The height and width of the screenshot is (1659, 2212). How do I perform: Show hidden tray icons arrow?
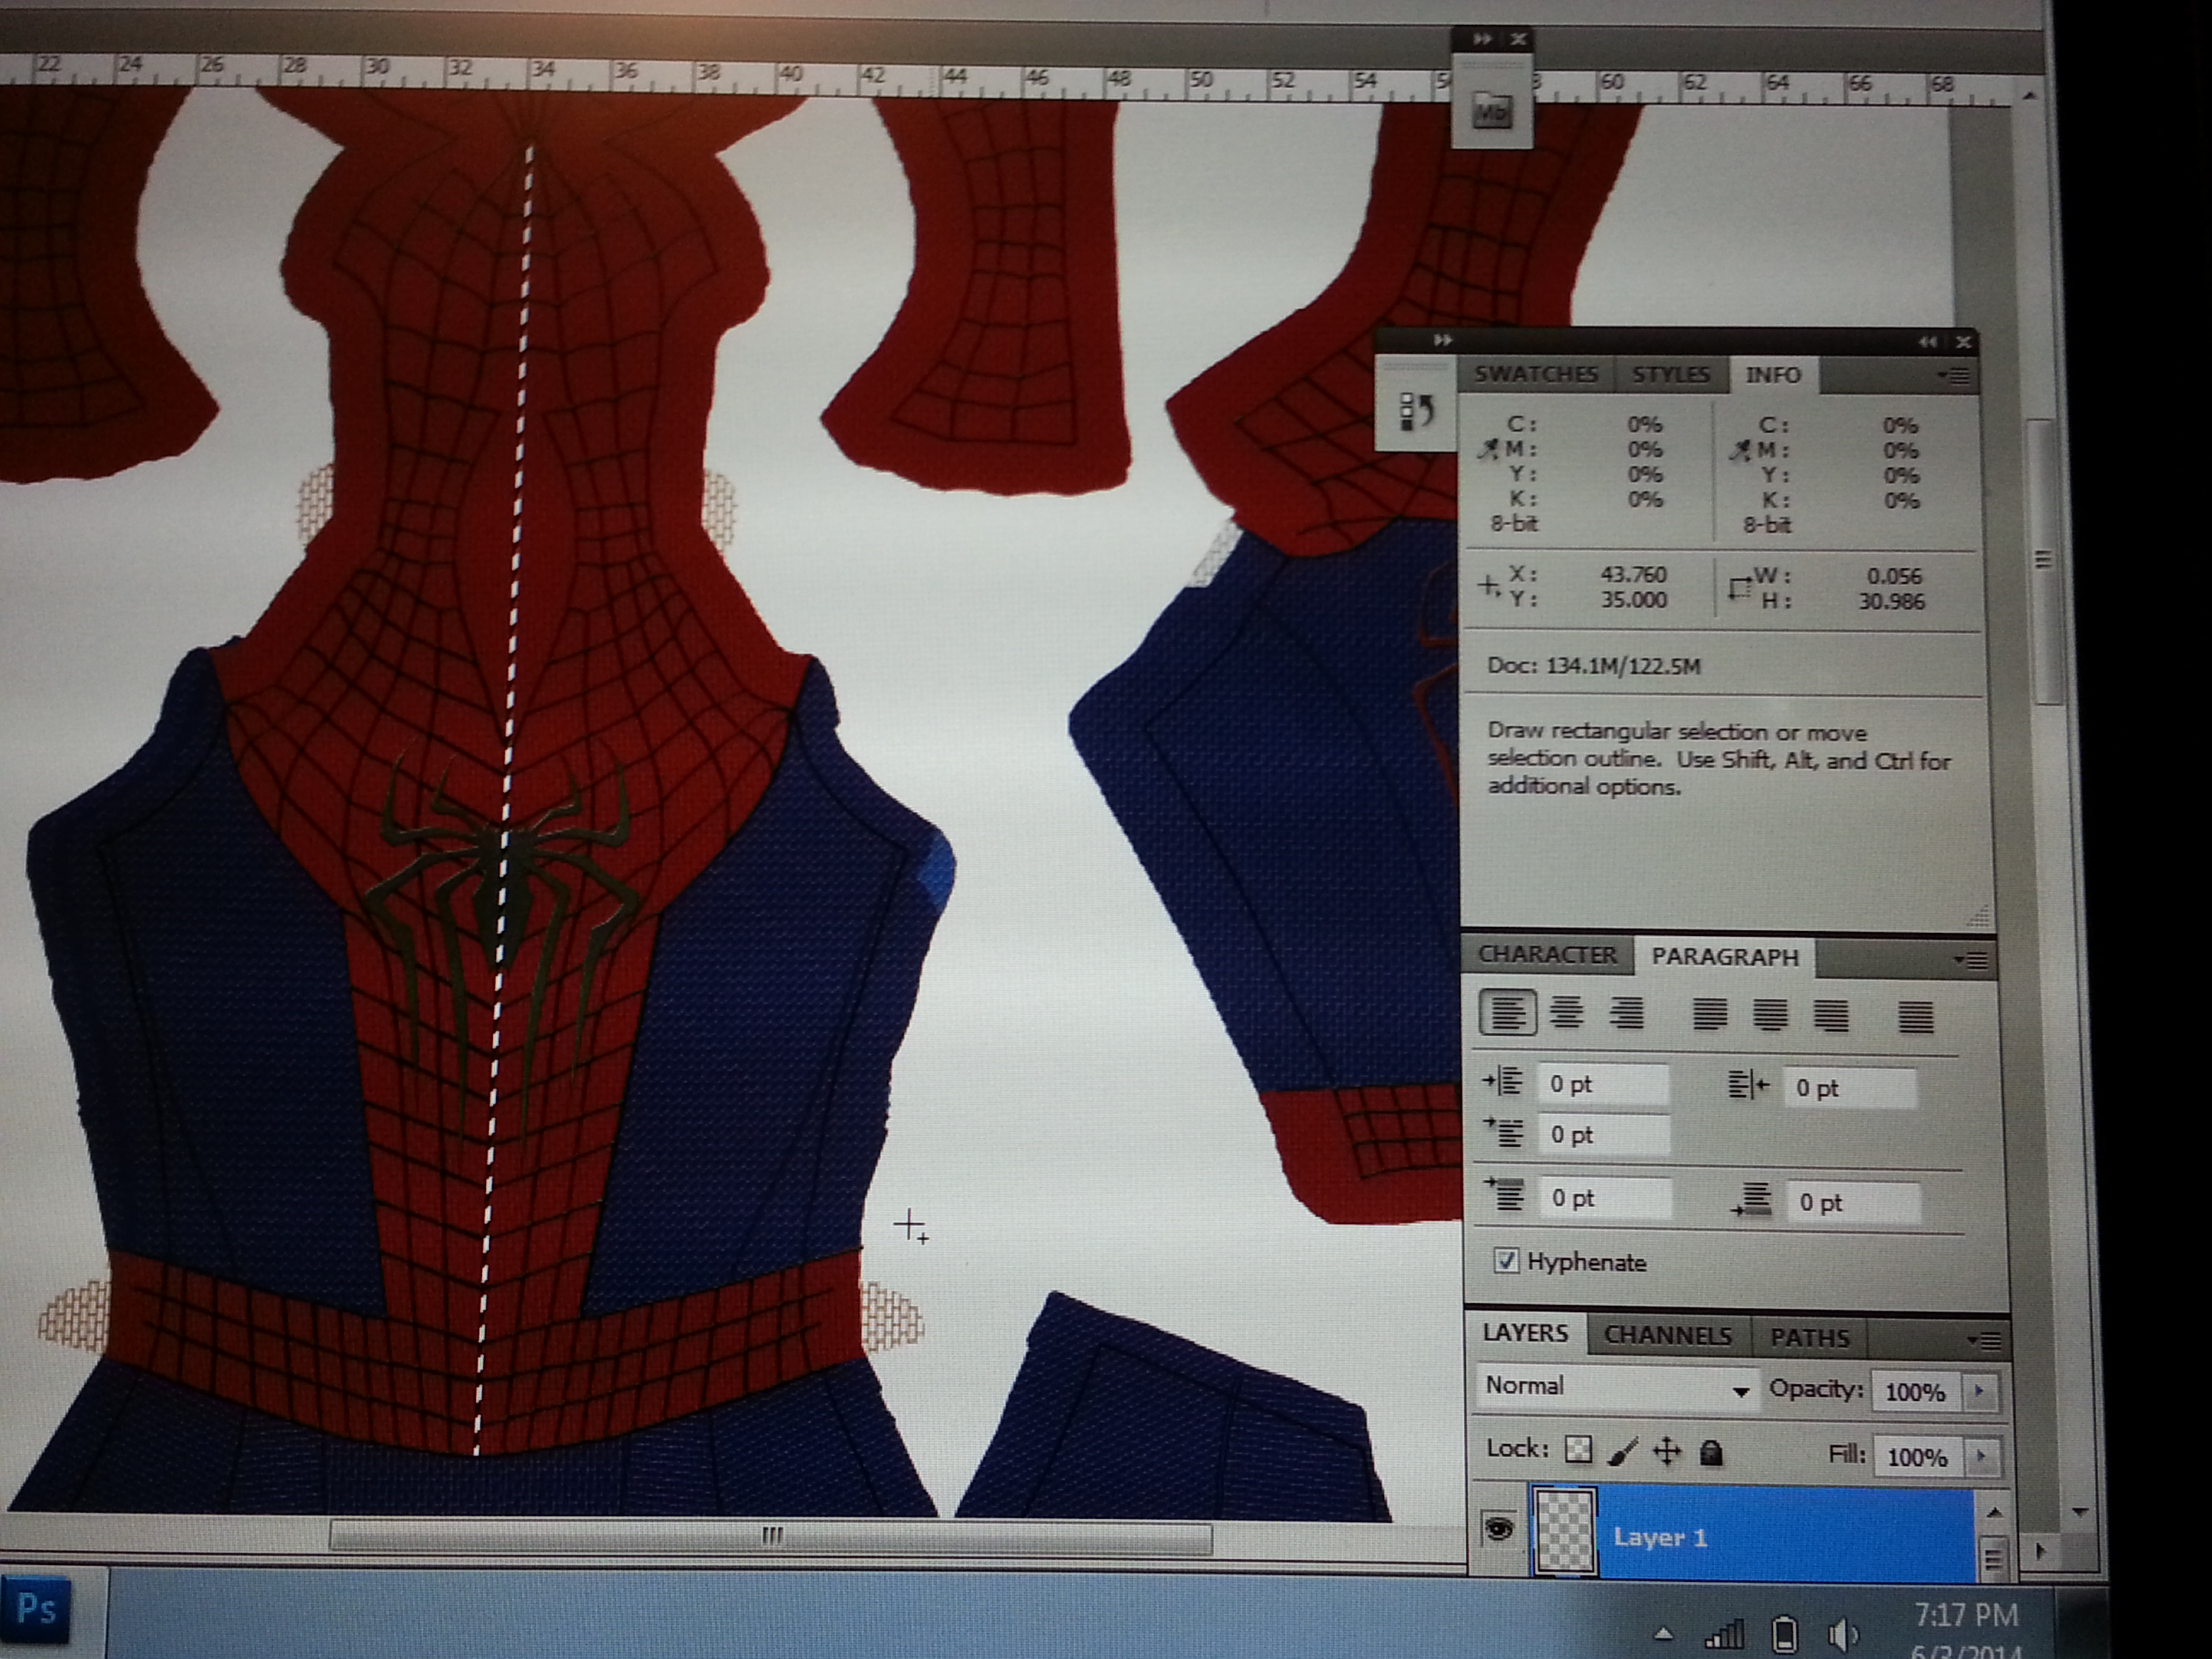pos(1663,1635)
